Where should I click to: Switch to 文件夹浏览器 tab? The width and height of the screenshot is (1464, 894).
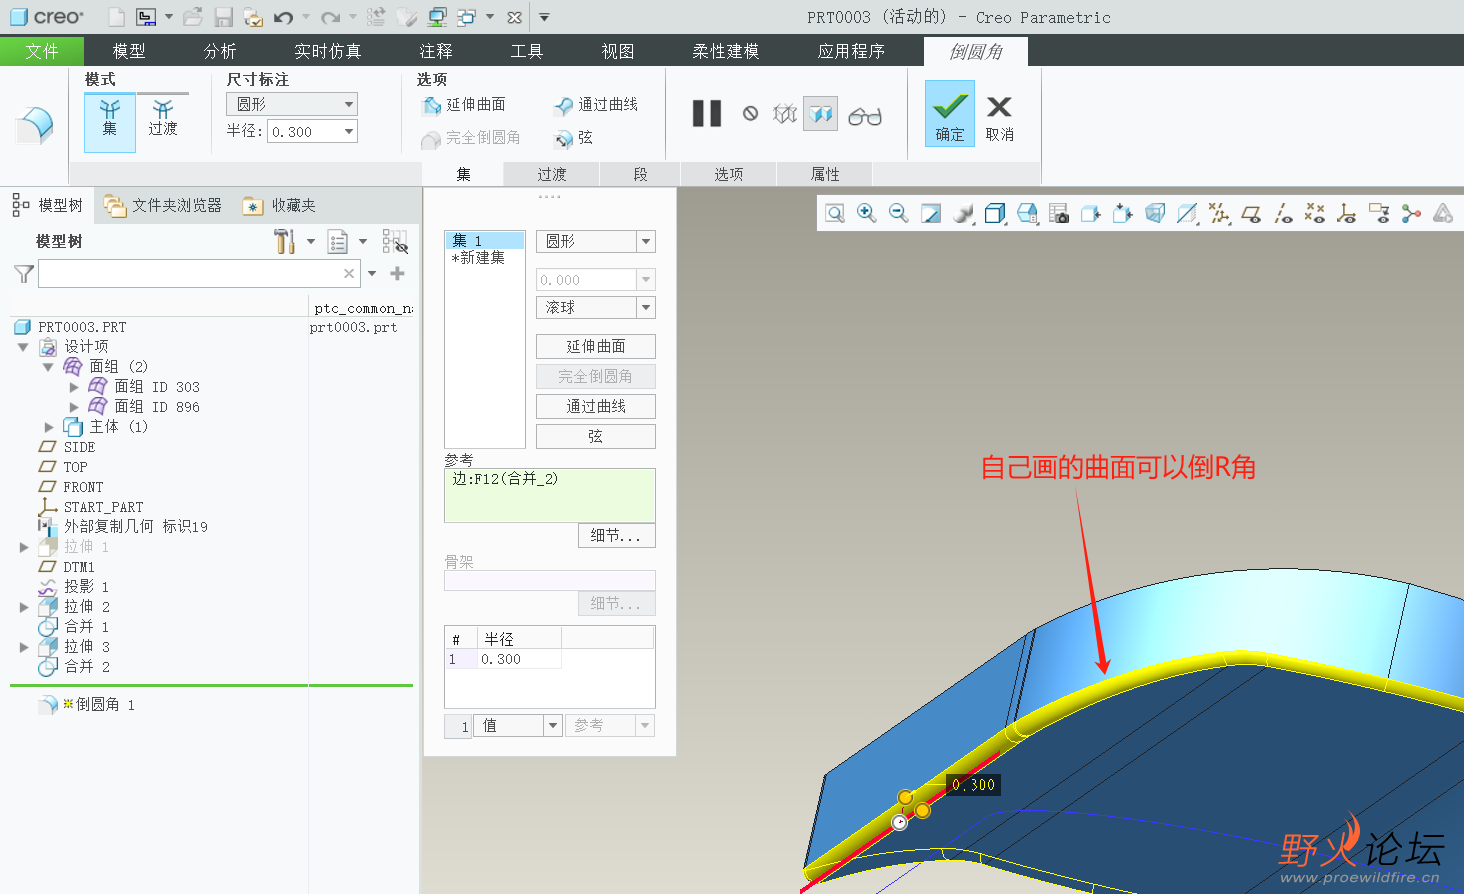click(x=163, y=205)
